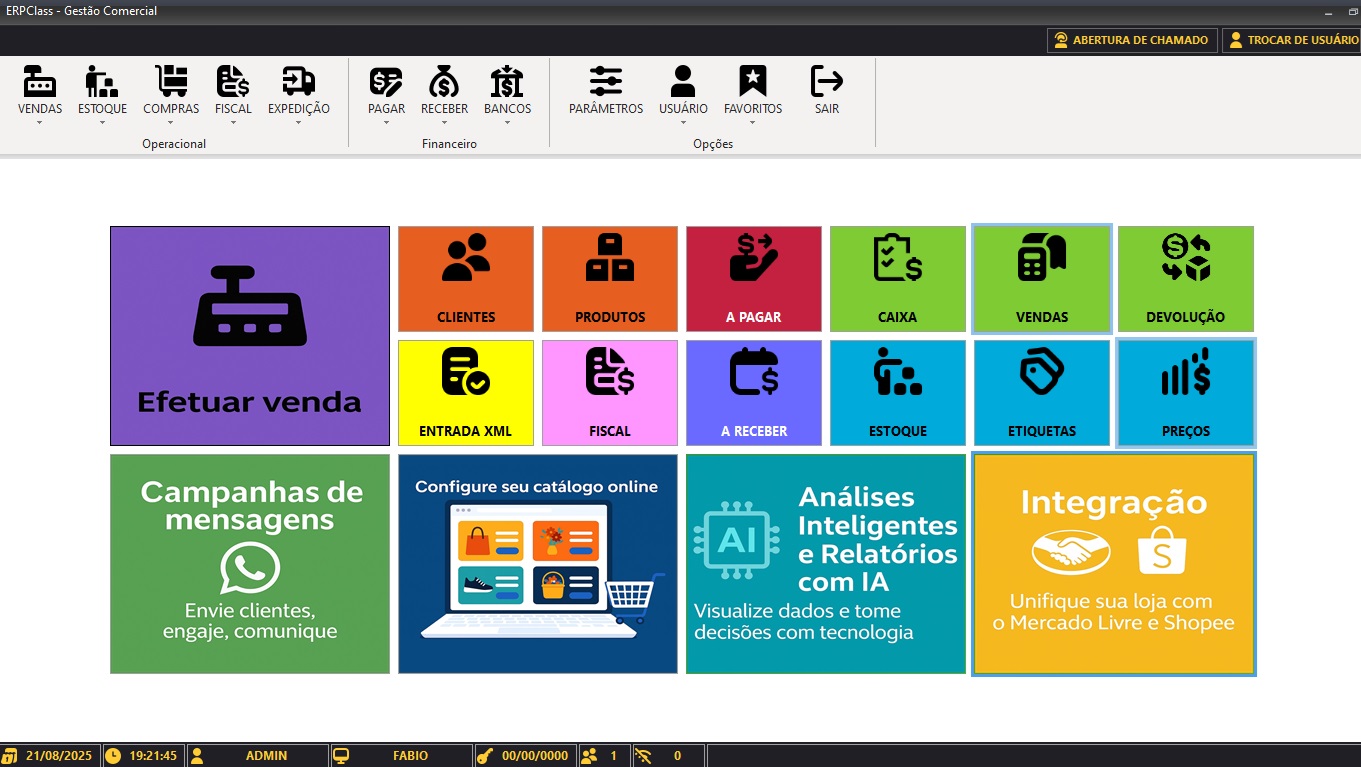
Task: Click Abertura de Chamado button
Action: click(x=1132, y=40)
